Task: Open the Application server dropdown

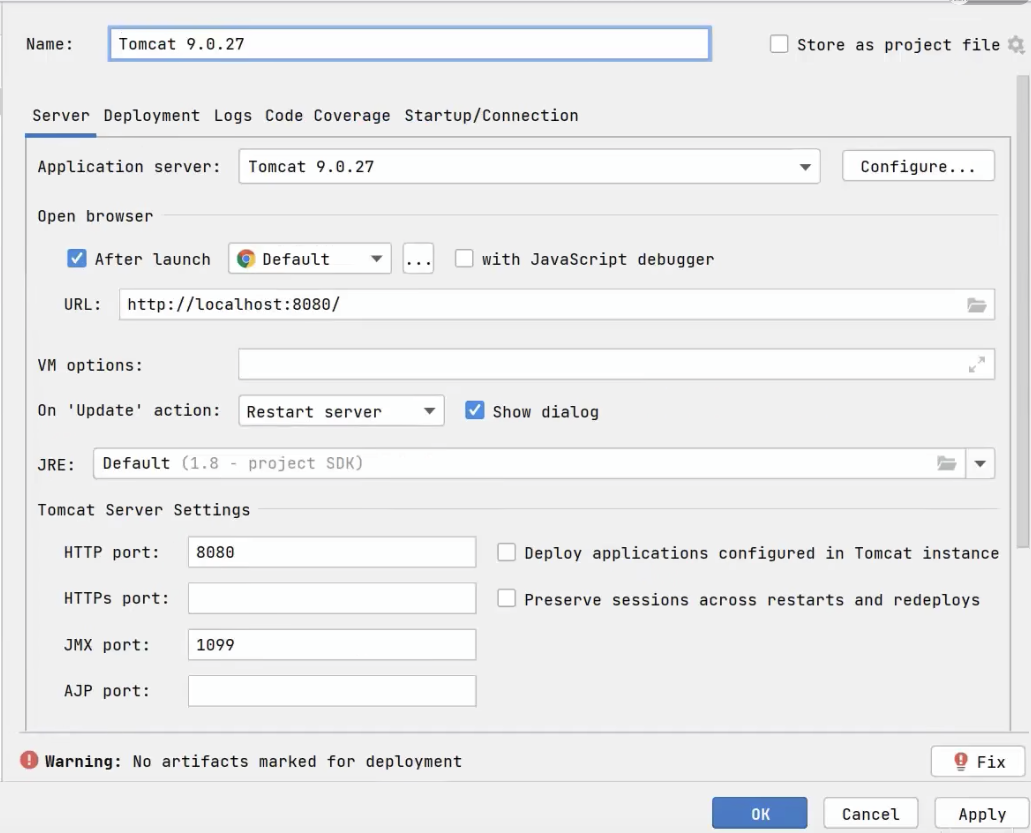Action: pyautogui.click(x=529, y=166)
